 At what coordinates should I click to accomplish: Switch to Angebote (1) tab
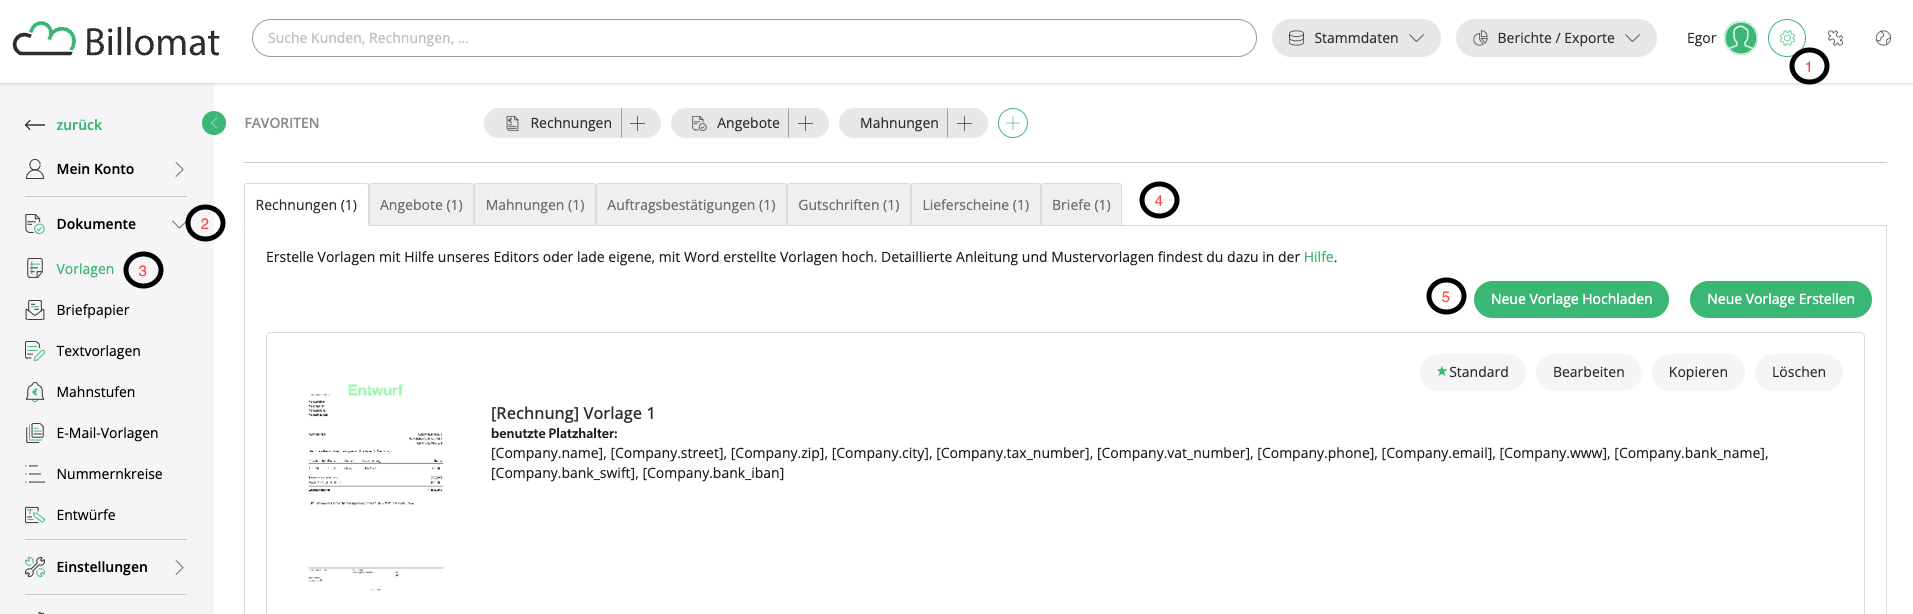421,205
